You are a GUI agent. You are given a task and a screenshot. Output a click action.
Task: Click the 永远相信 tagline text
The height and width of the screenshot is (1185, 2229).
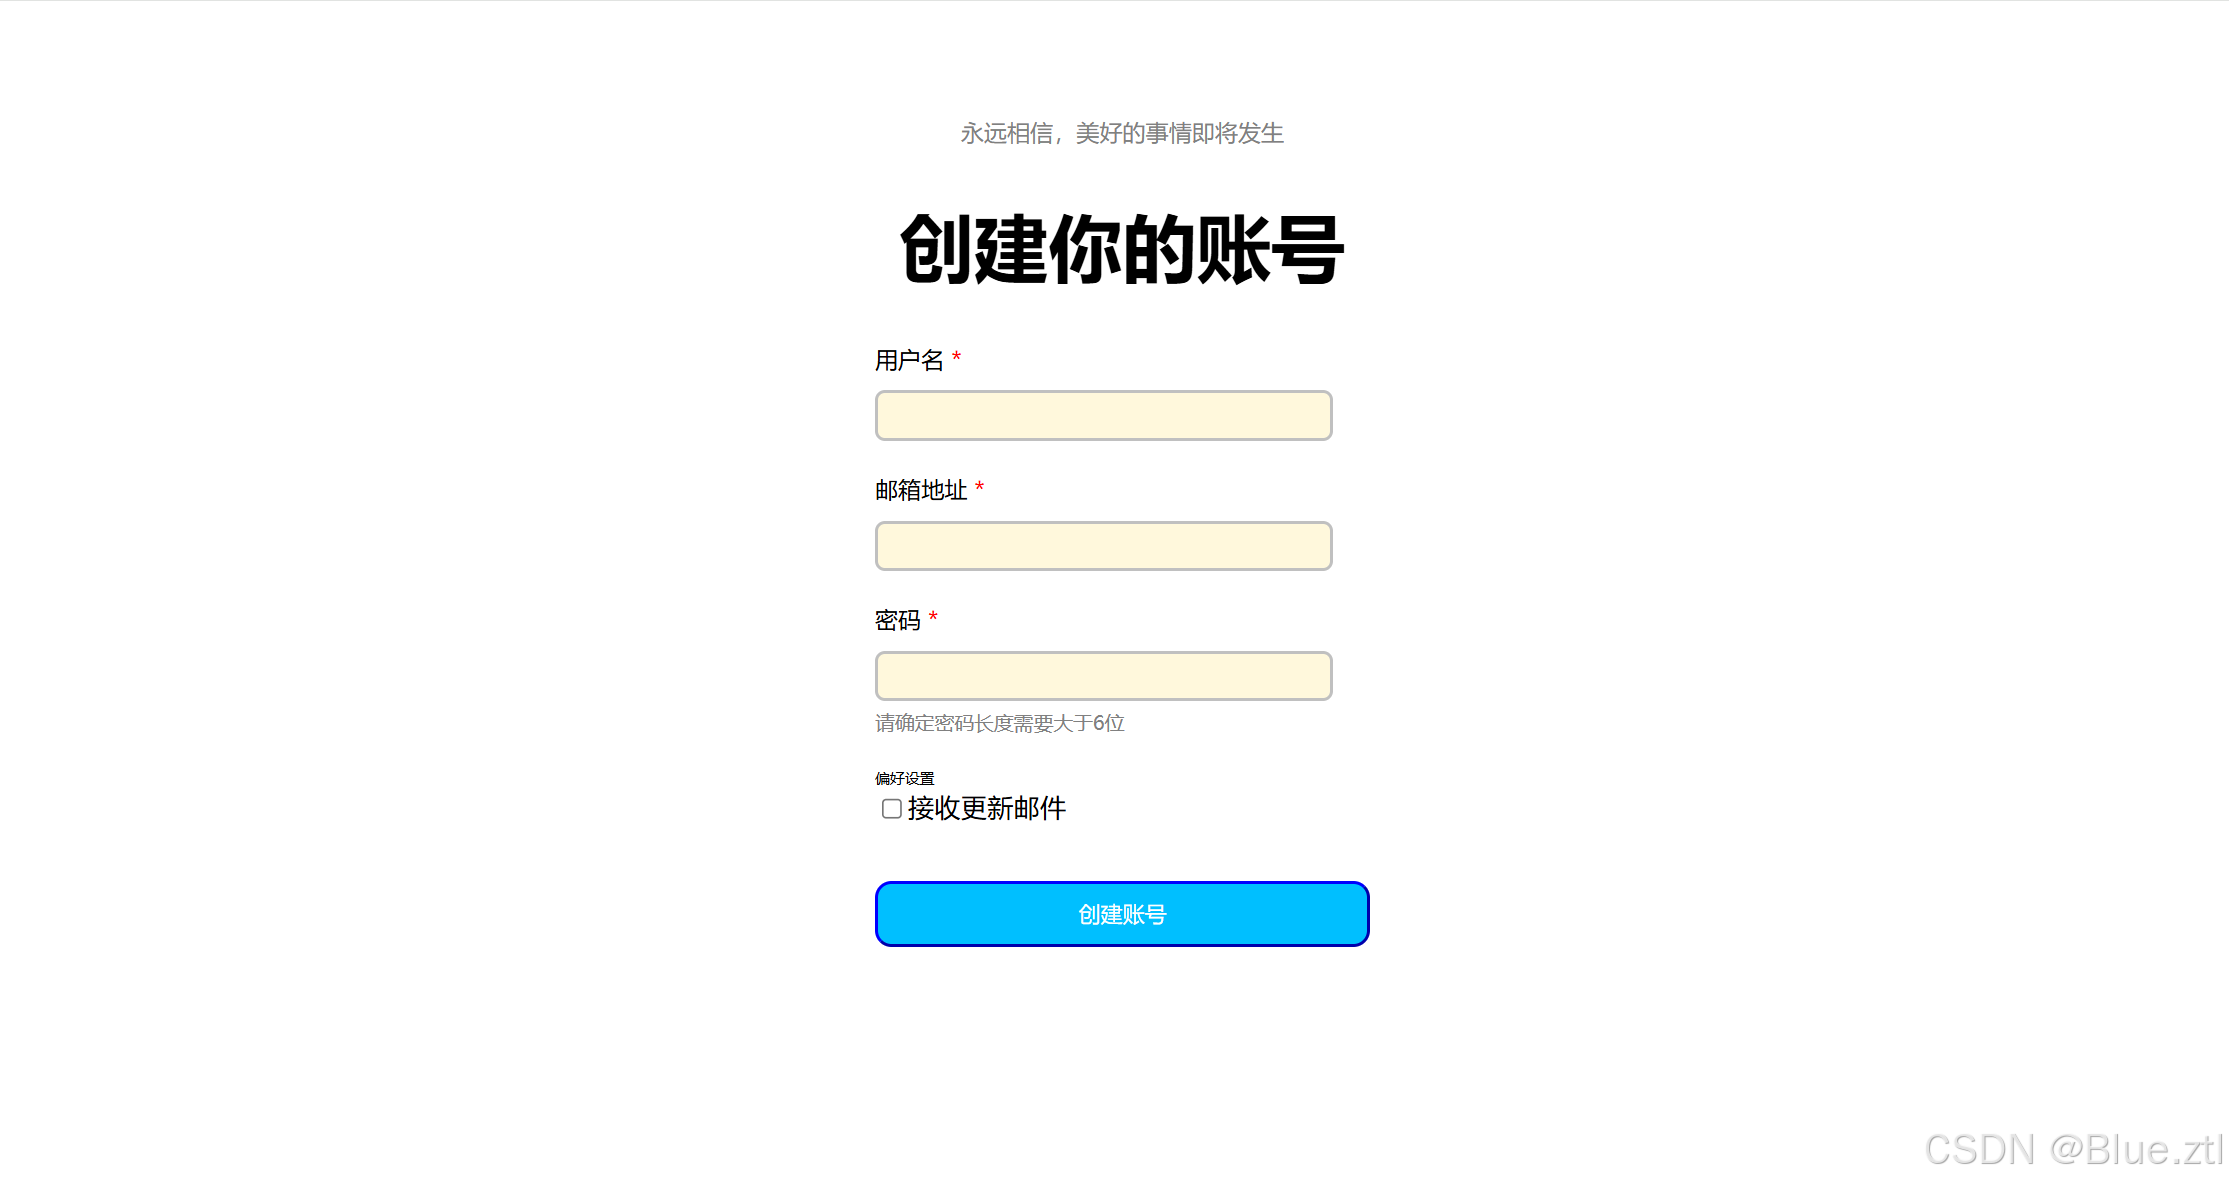[1007, 133]
